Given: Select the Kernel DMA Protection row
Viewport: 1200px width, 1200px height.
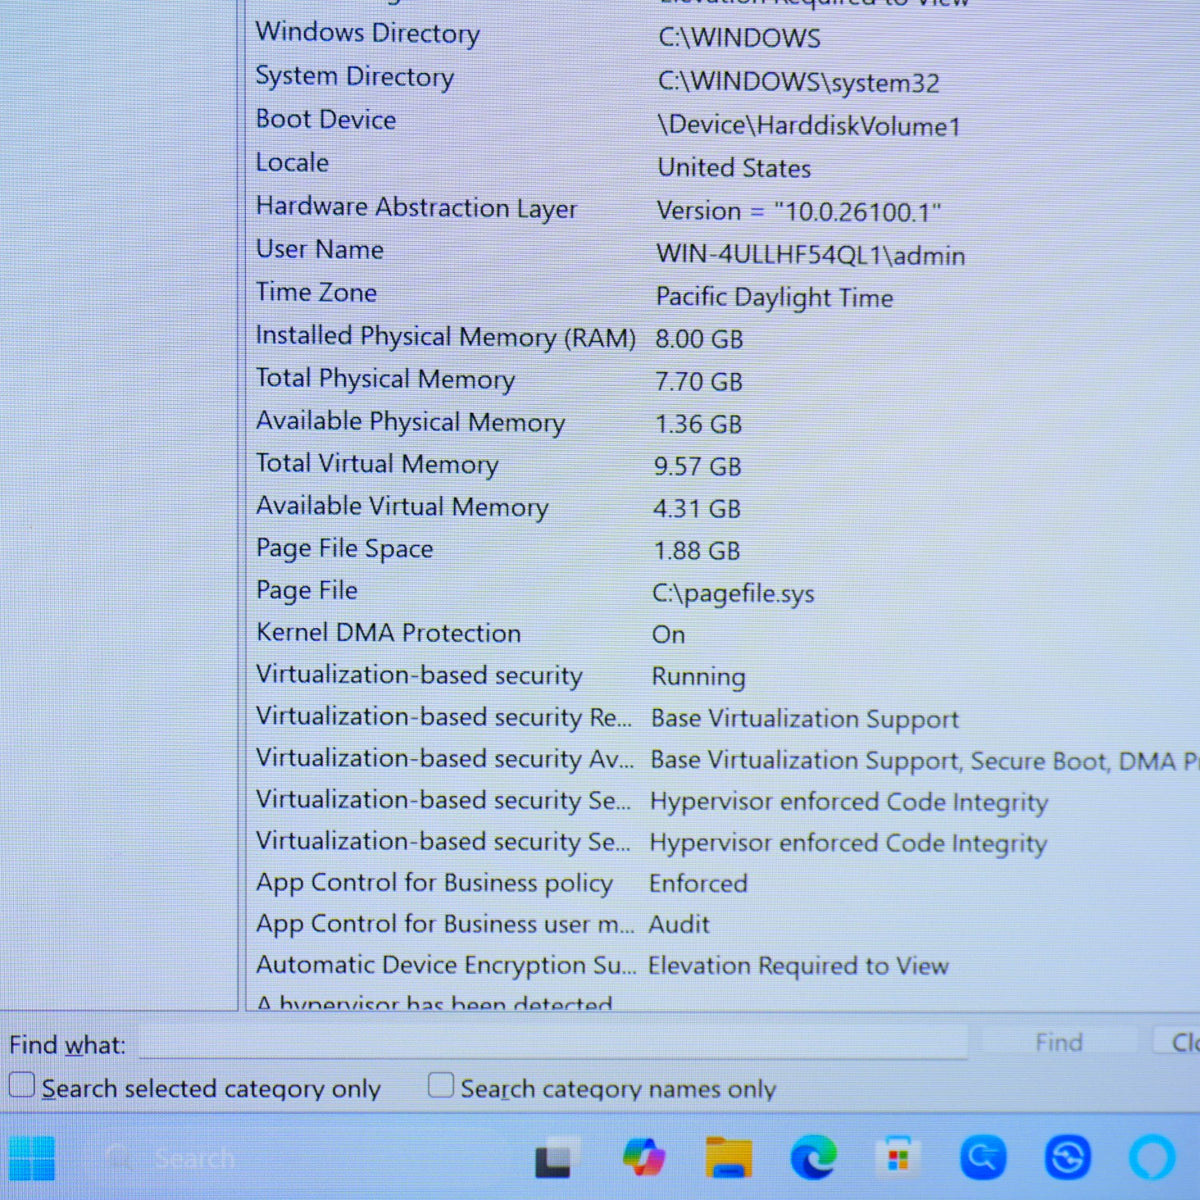Looking at the screenshot, I should pos(722,633).
